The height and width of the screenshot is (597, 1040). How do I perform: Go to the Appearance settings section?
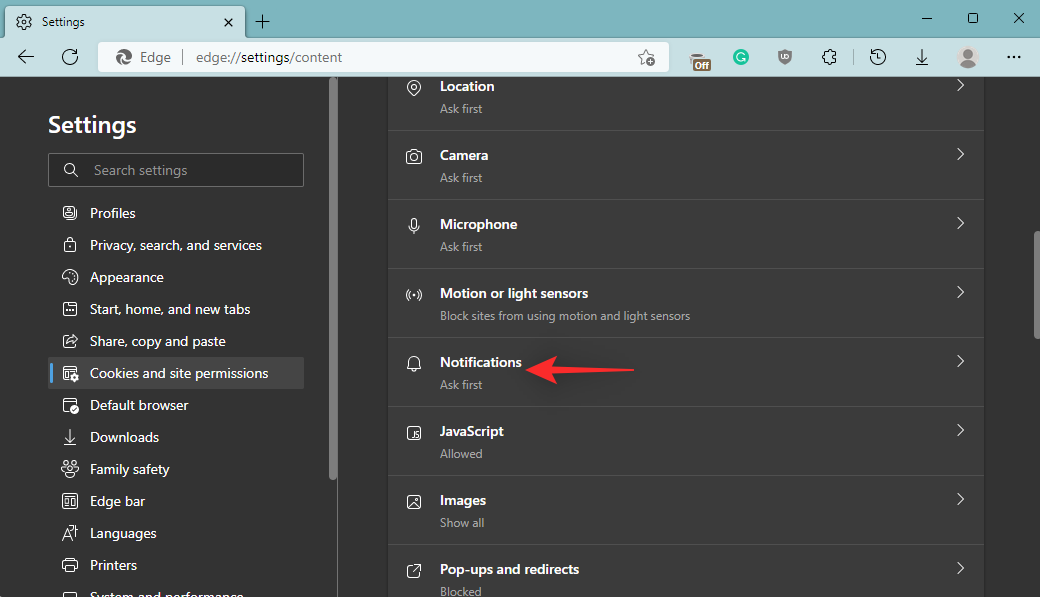coord(126,277)
